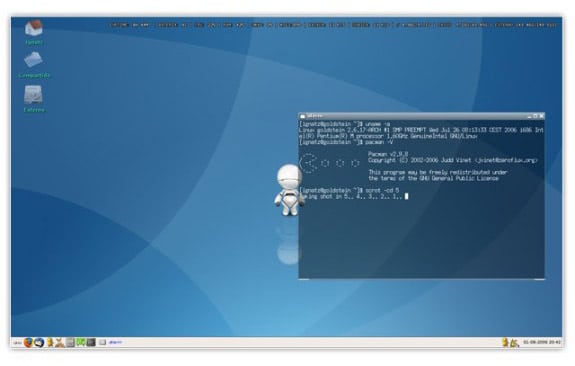Click the Judd Vinet copyright line in terminal
Image resolution: width=575 pixels, height=366 pixels.
point(453,160)
